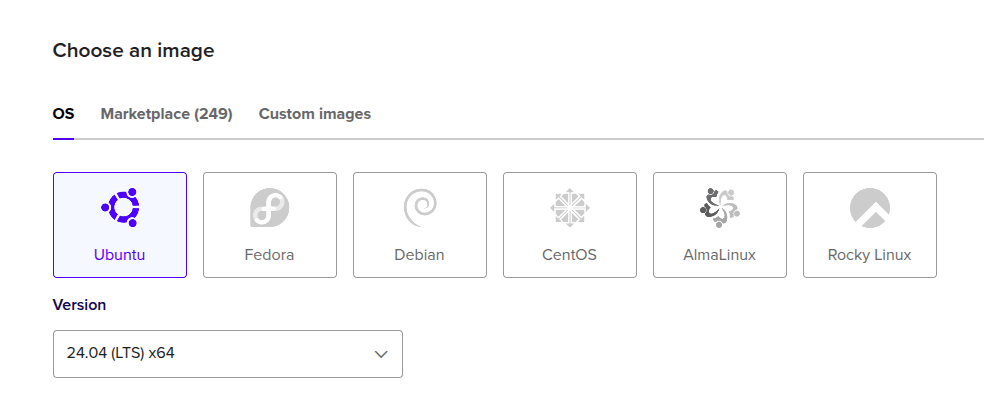Click the Version field label
This screenshot has width=984, height=407.
pyautogui.click(x=79, y=305)
